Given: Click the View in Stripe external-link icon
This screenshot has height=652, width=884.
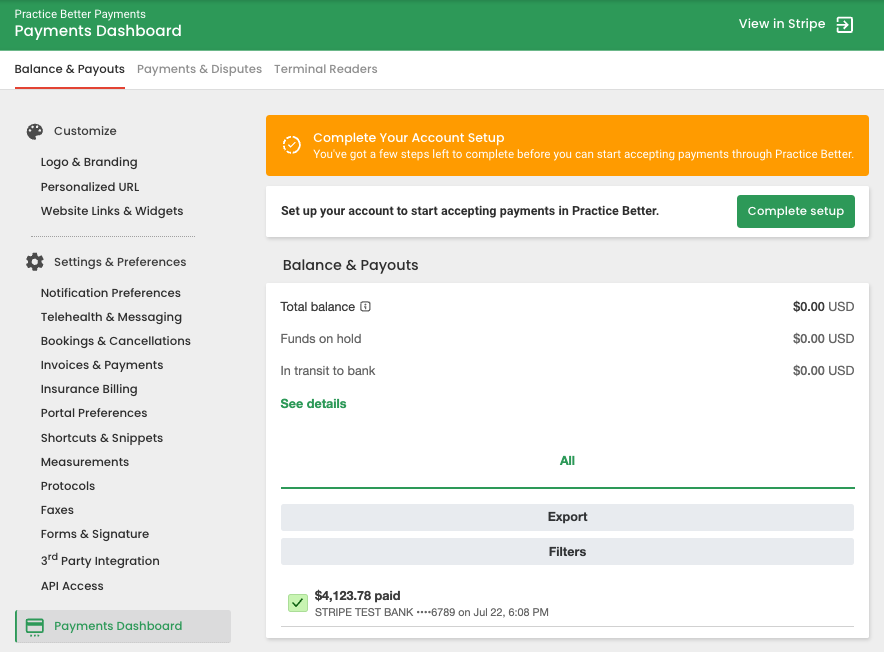Looking at the screenshot, I should coord(843,24).
